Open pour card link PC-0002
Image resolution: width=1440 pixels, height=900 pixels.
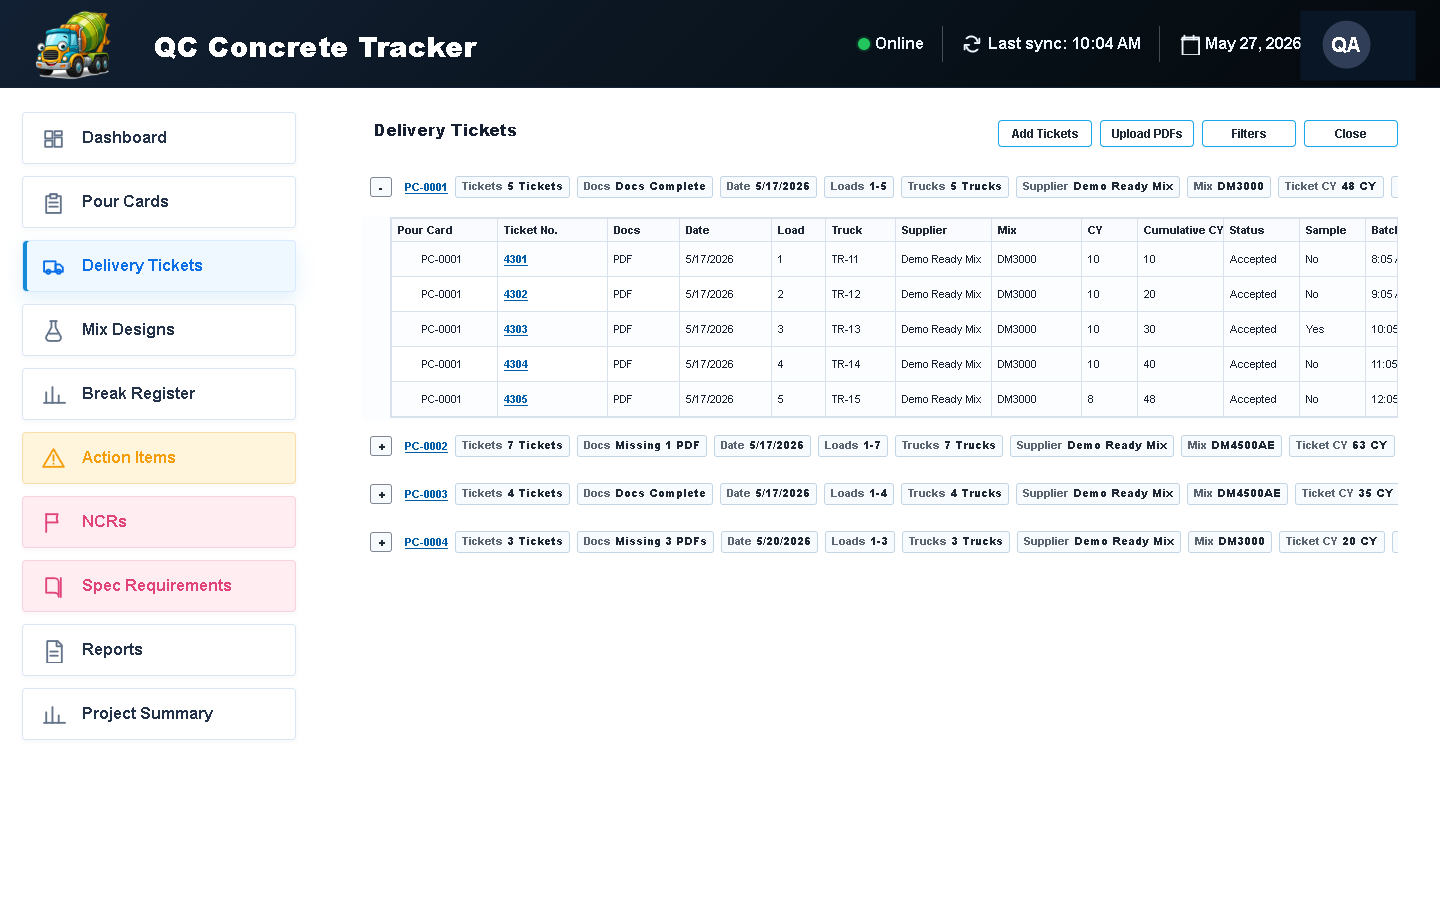pos(426,446)
